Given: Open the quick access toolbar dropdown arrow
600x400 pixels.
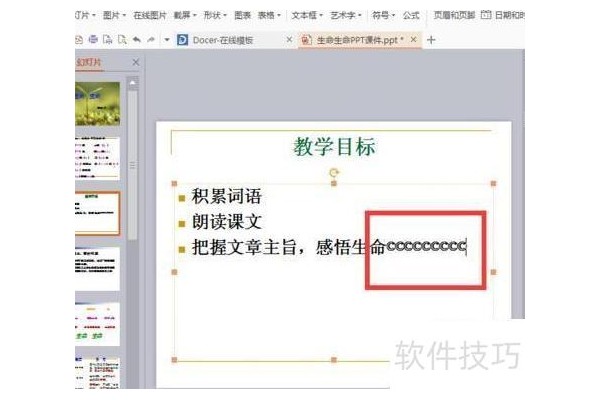Looking at the screenshot, I should point(166,40).
